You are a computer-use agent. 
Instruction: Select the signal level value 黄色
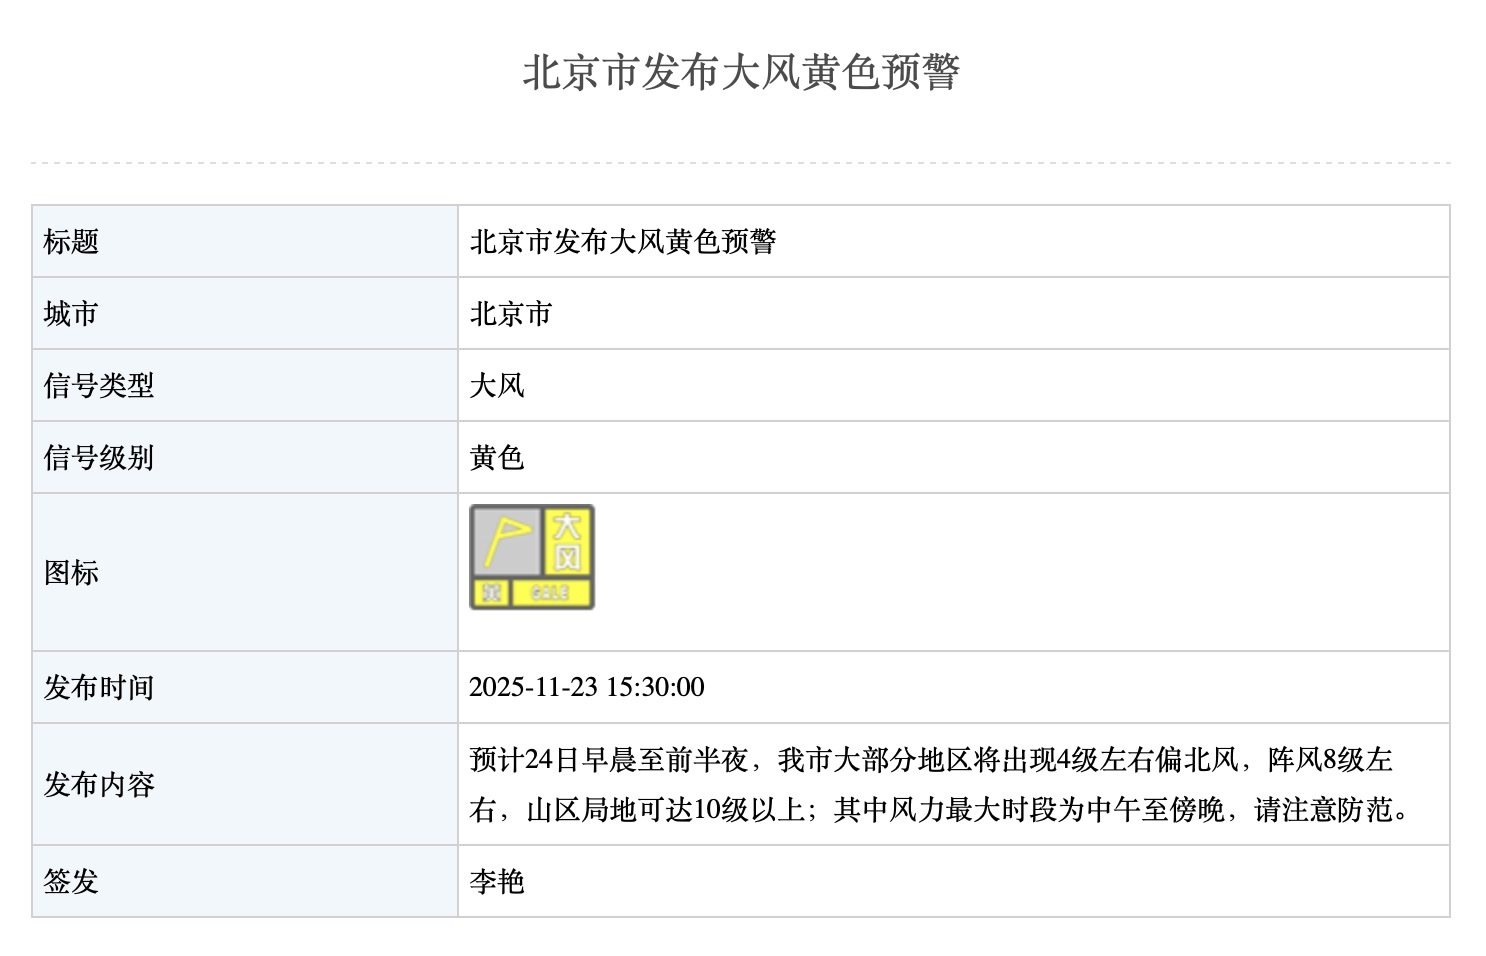point(497,458)
